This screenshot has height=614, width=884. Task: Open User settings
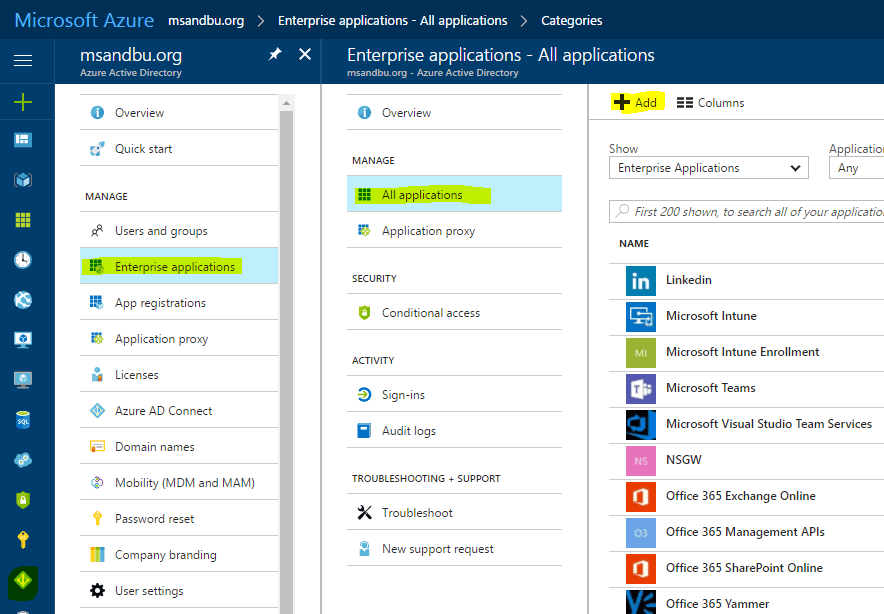[x=179, y=590]
